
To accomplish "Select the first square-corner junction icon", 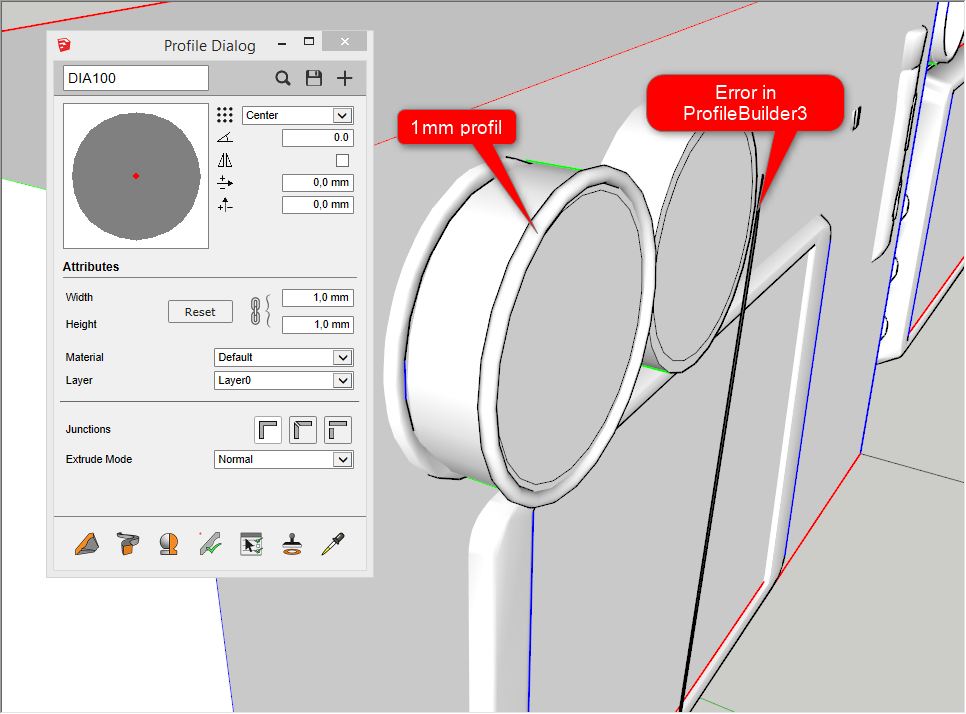I will tap(268, 430).
